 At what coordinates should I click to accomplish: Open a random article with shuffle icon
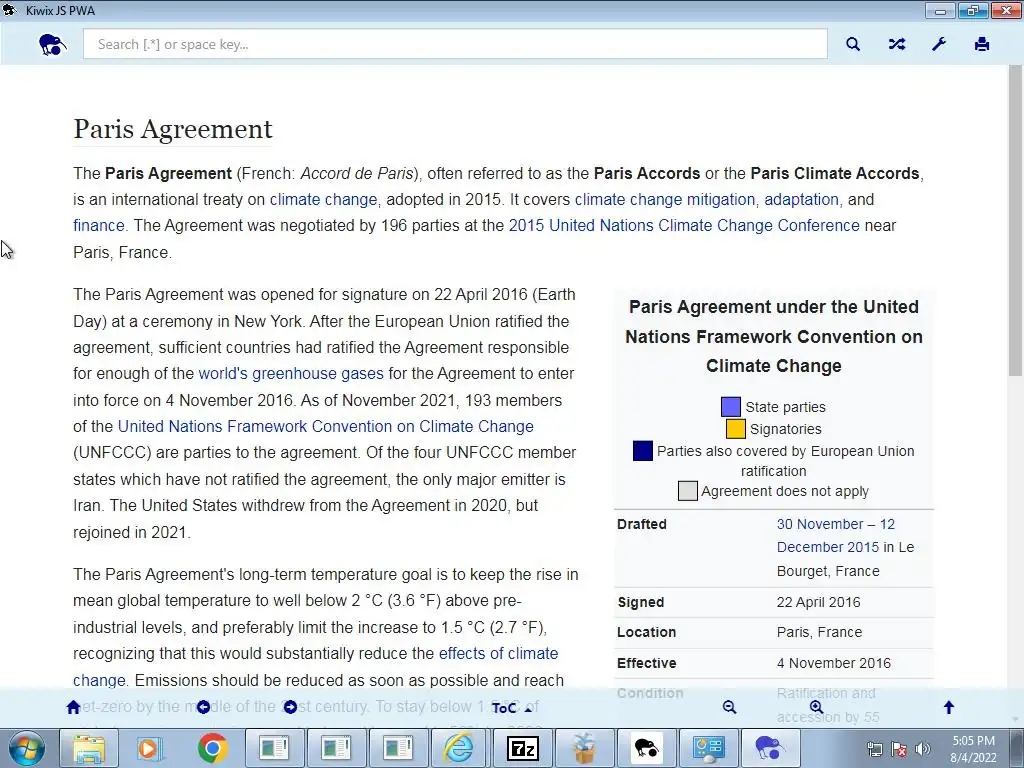pos(897,44)
